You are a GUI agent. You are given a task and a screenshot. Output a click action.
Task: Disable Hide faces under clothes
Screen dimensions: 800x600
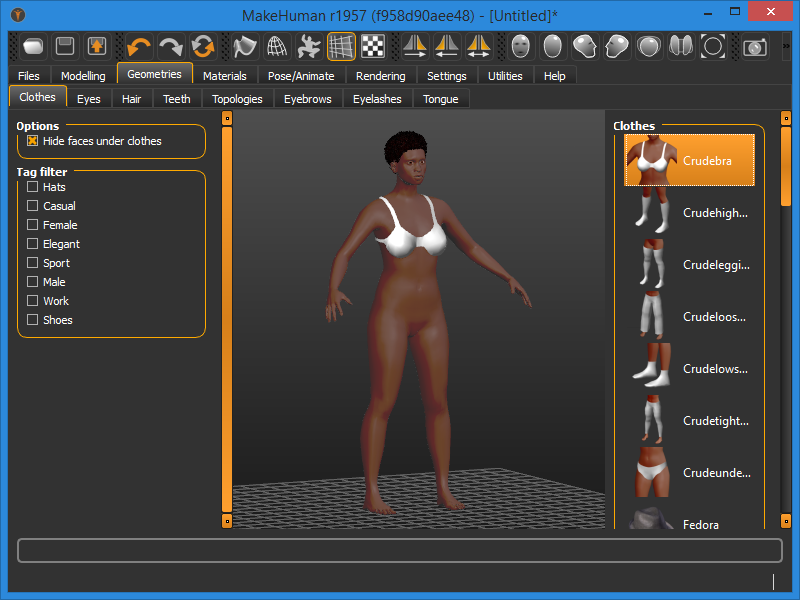33,141
